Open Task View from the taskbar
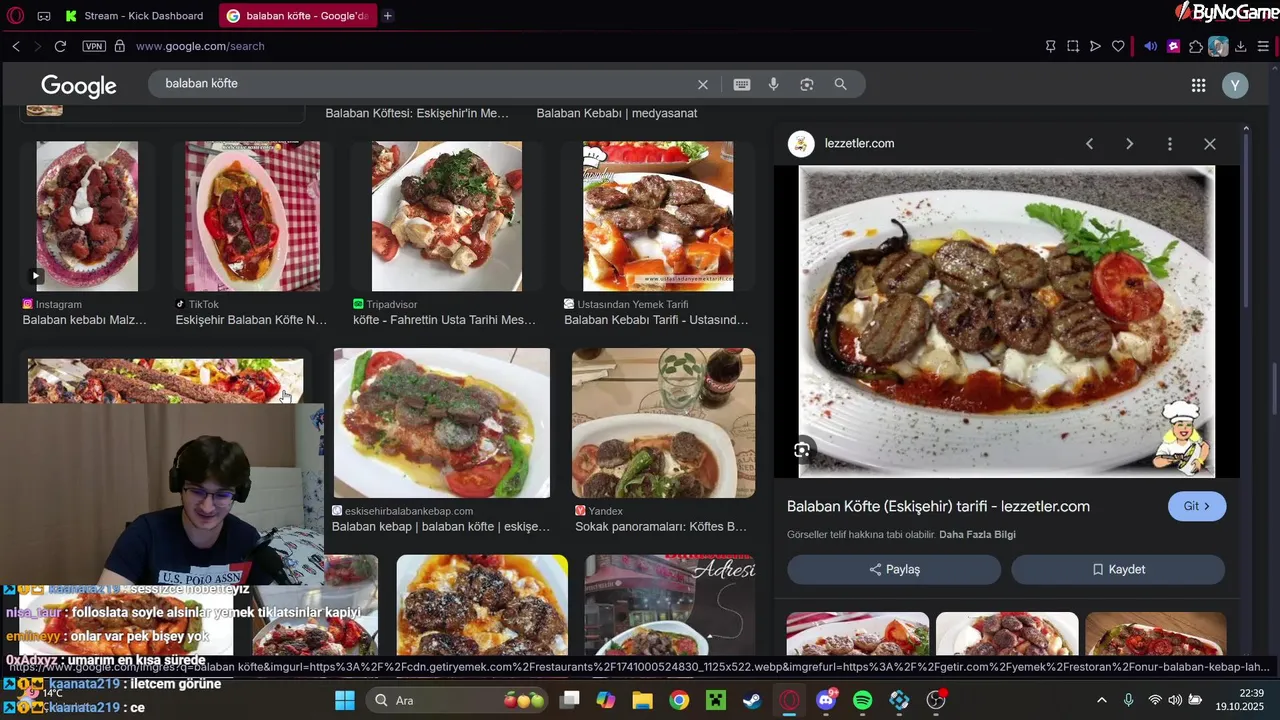Screen dimensions: 1280x720 tap(569, 700)
